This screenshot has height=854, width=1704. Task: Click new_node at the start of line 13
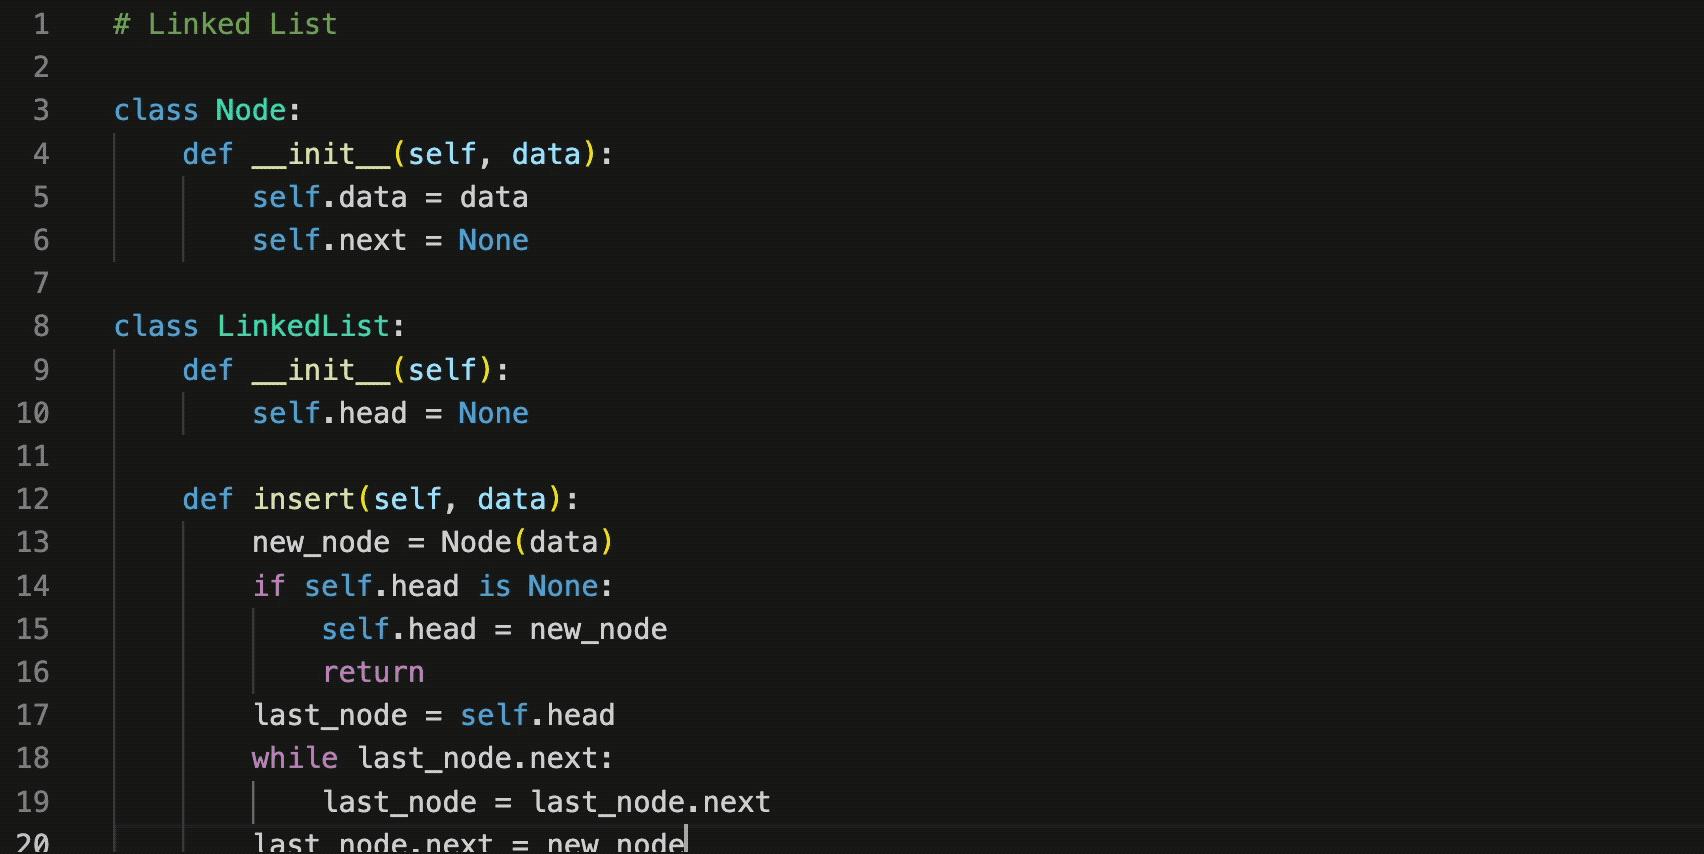click(x=321, y=542)
